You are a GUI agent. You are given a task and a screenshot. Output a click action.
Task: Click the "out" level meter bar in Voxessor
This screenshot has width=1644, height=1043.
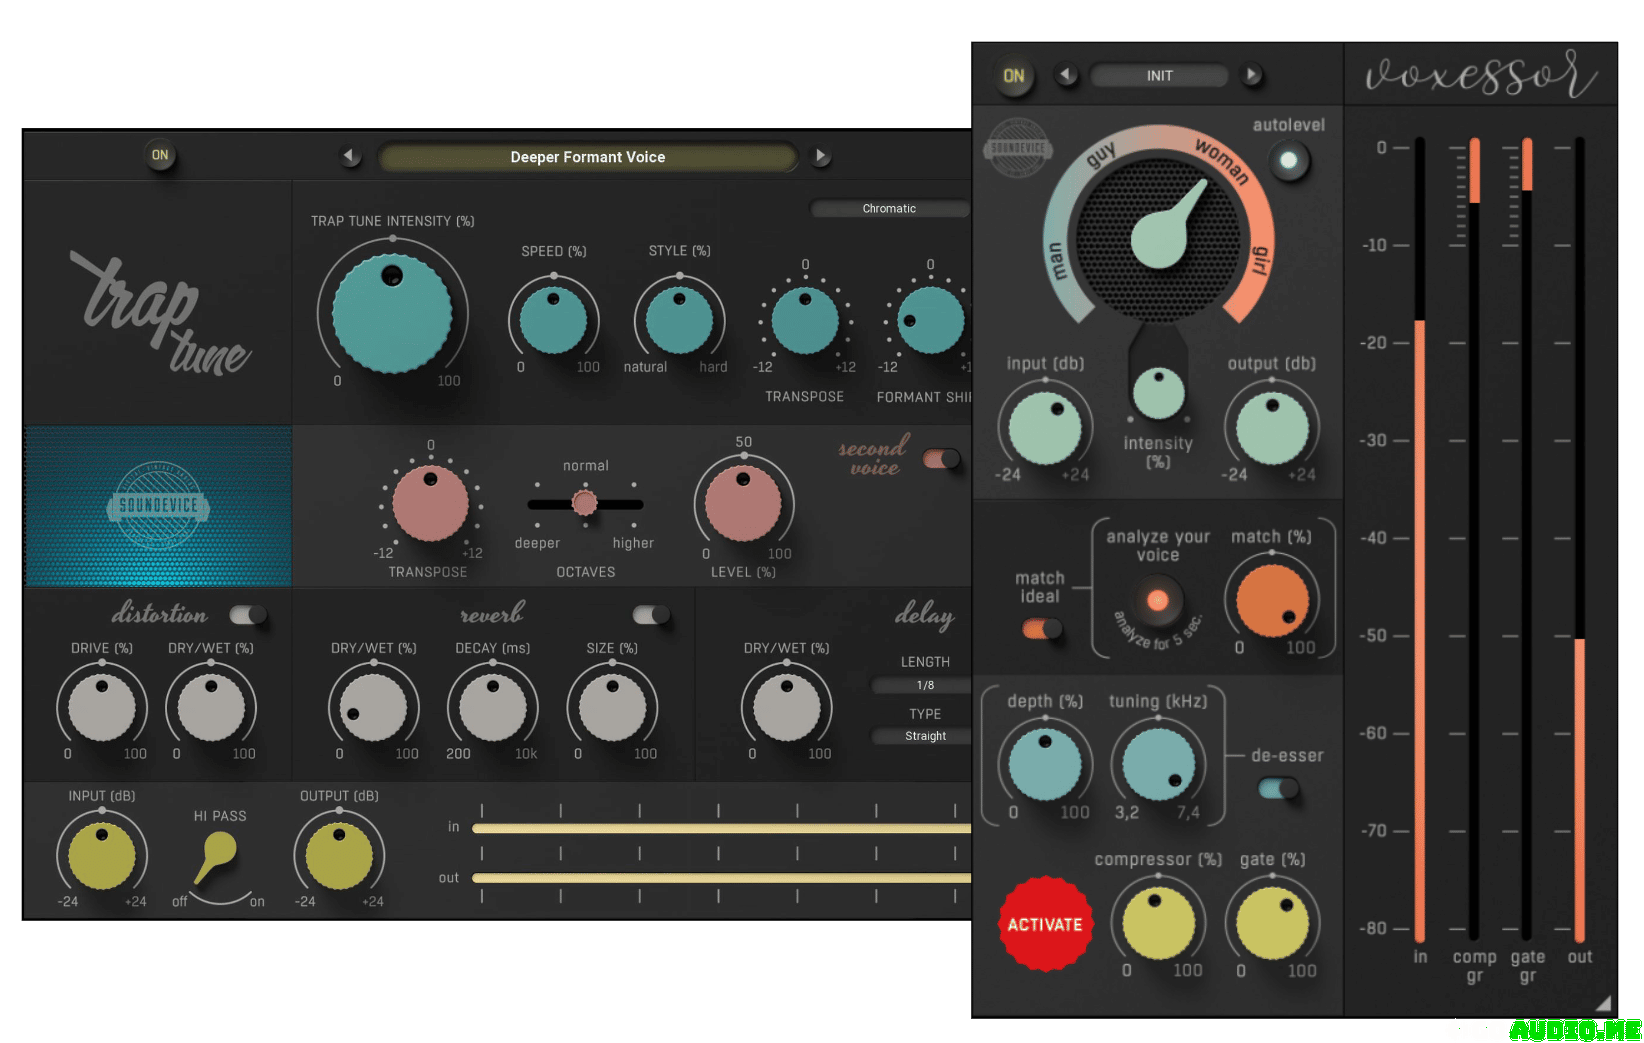1580,540
